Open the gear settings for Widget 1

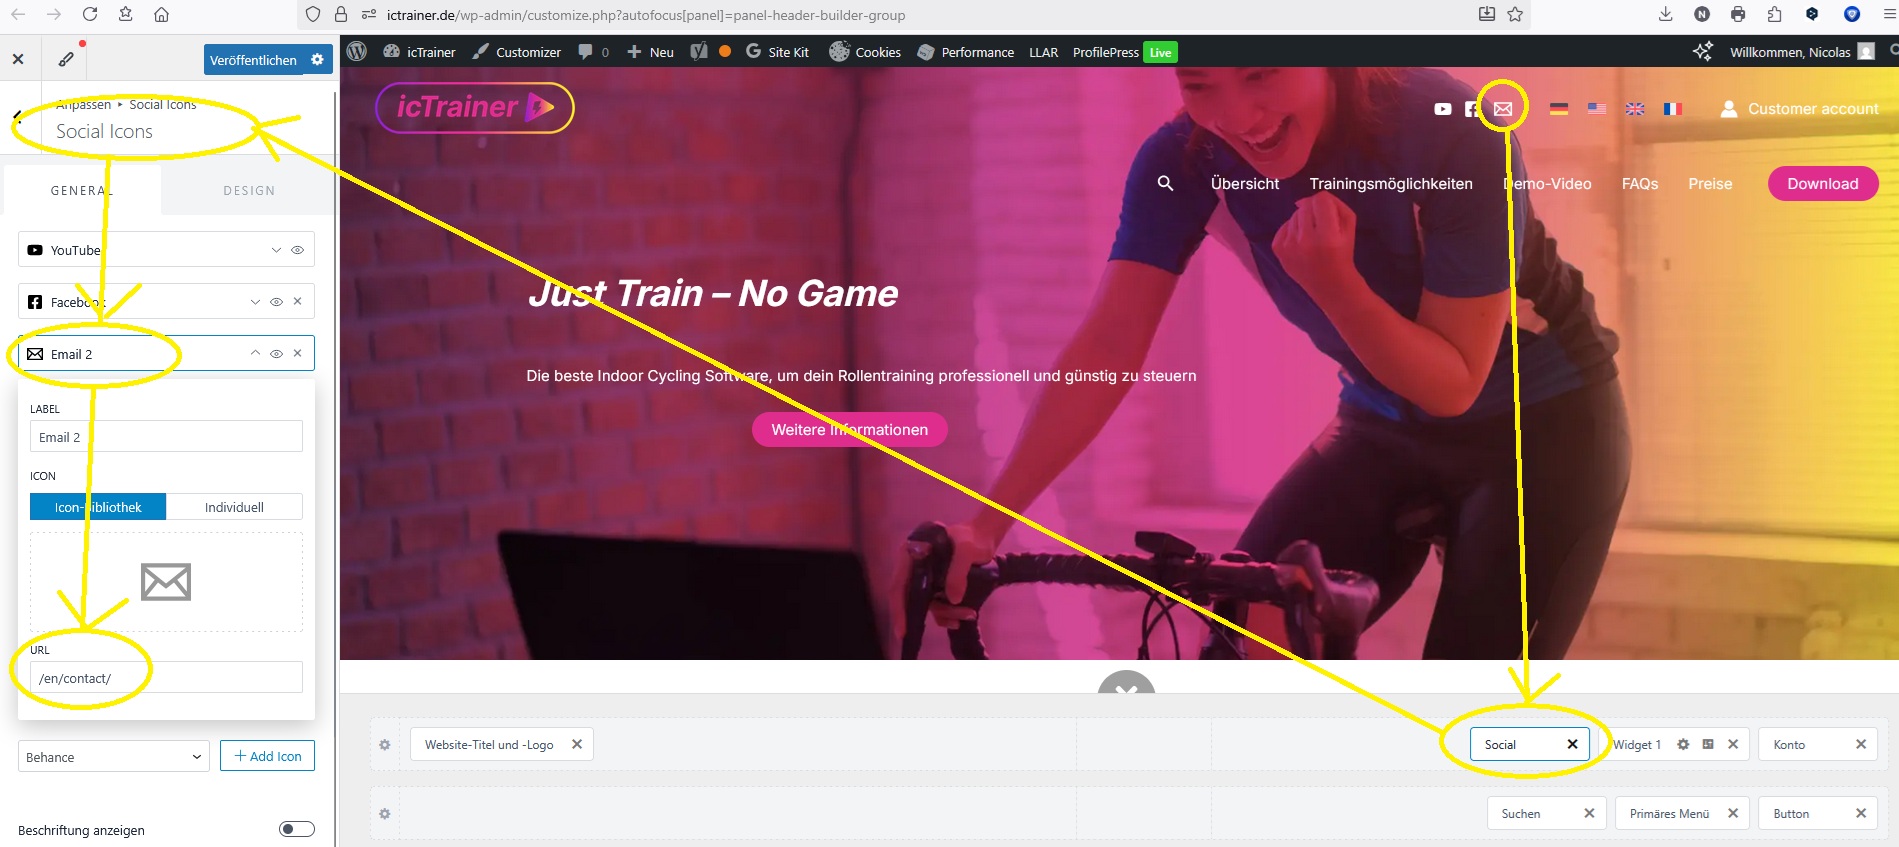1683,744
